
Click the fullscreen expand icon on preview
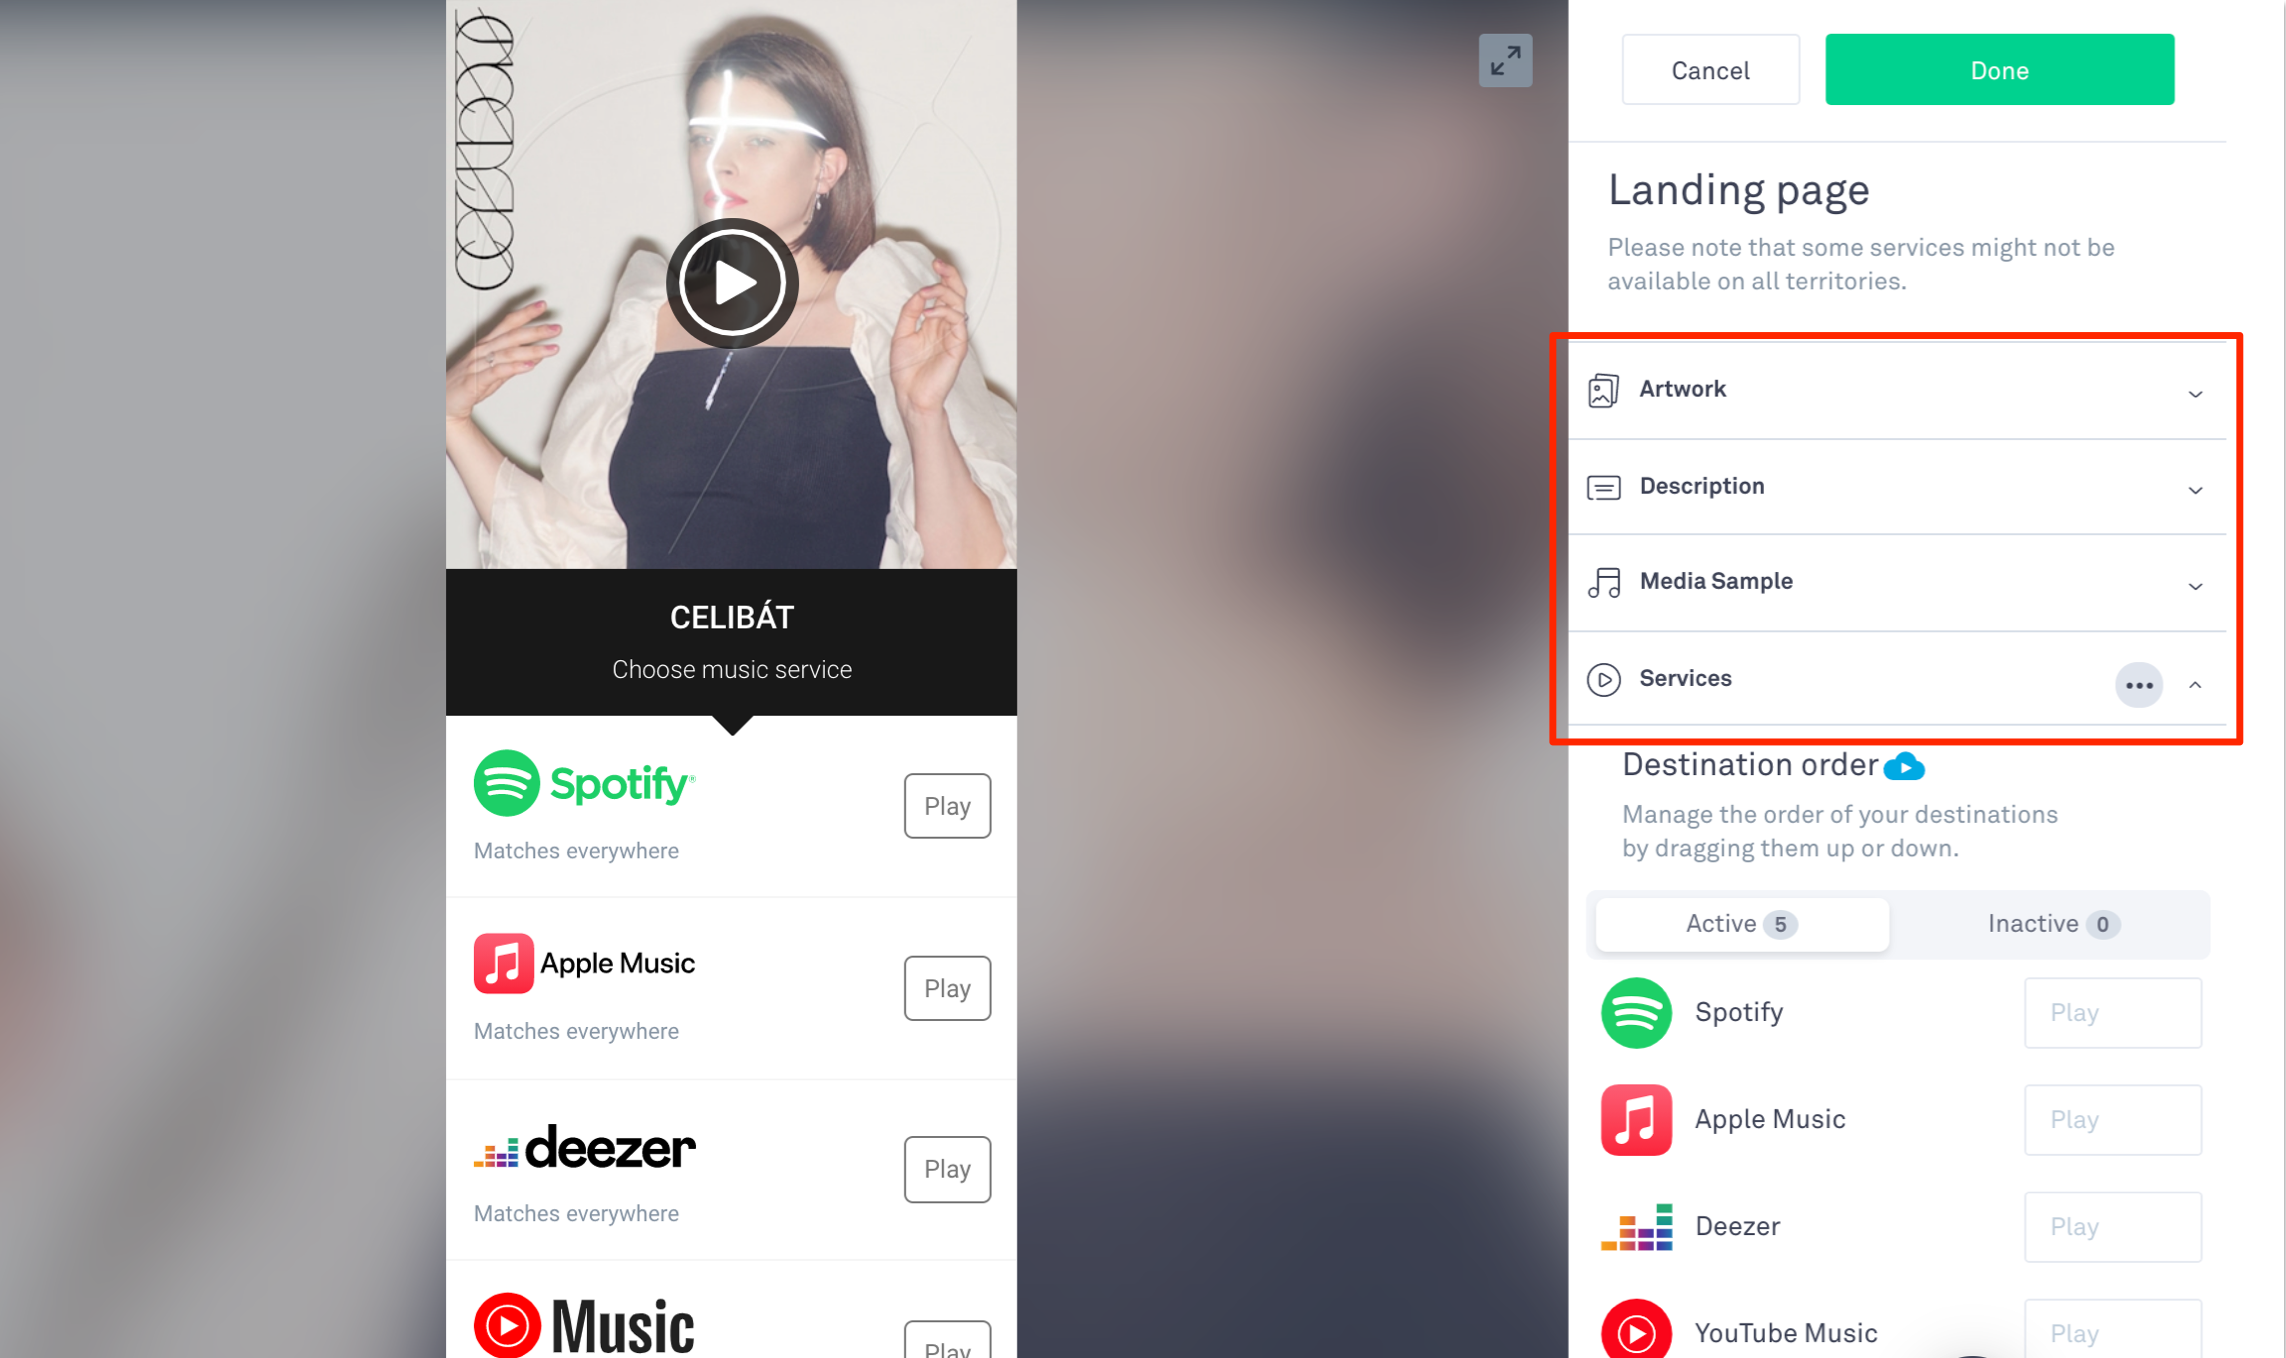[1505, 61]
